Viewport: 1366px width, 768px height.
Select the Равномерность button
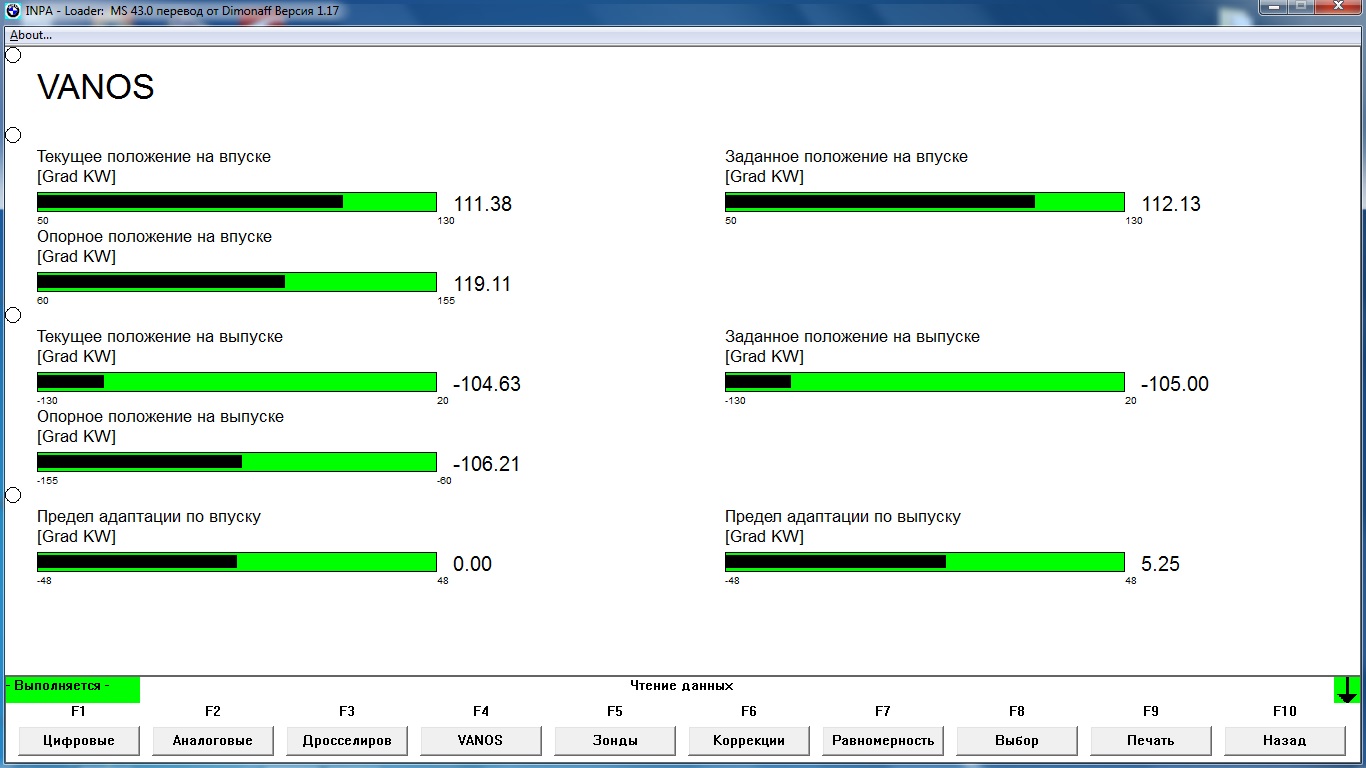pyautogui.click(x=883, y=741)
